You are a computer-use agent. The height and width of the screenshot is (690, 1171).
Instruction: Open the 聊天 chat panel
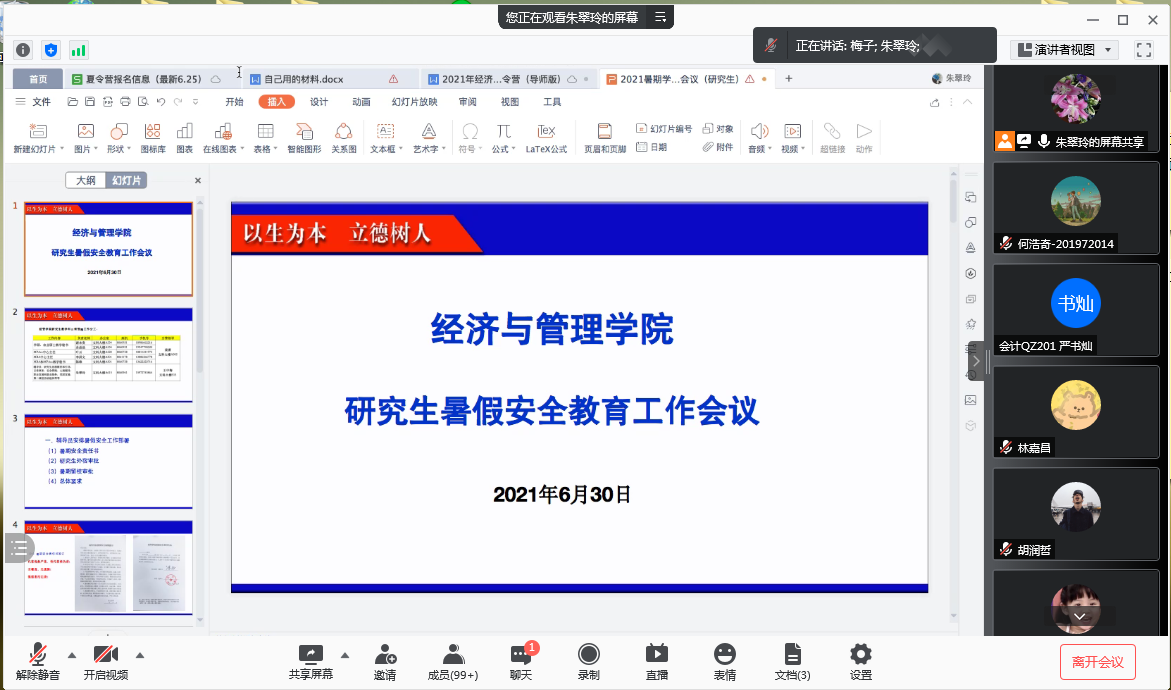(x=521, y=655)
